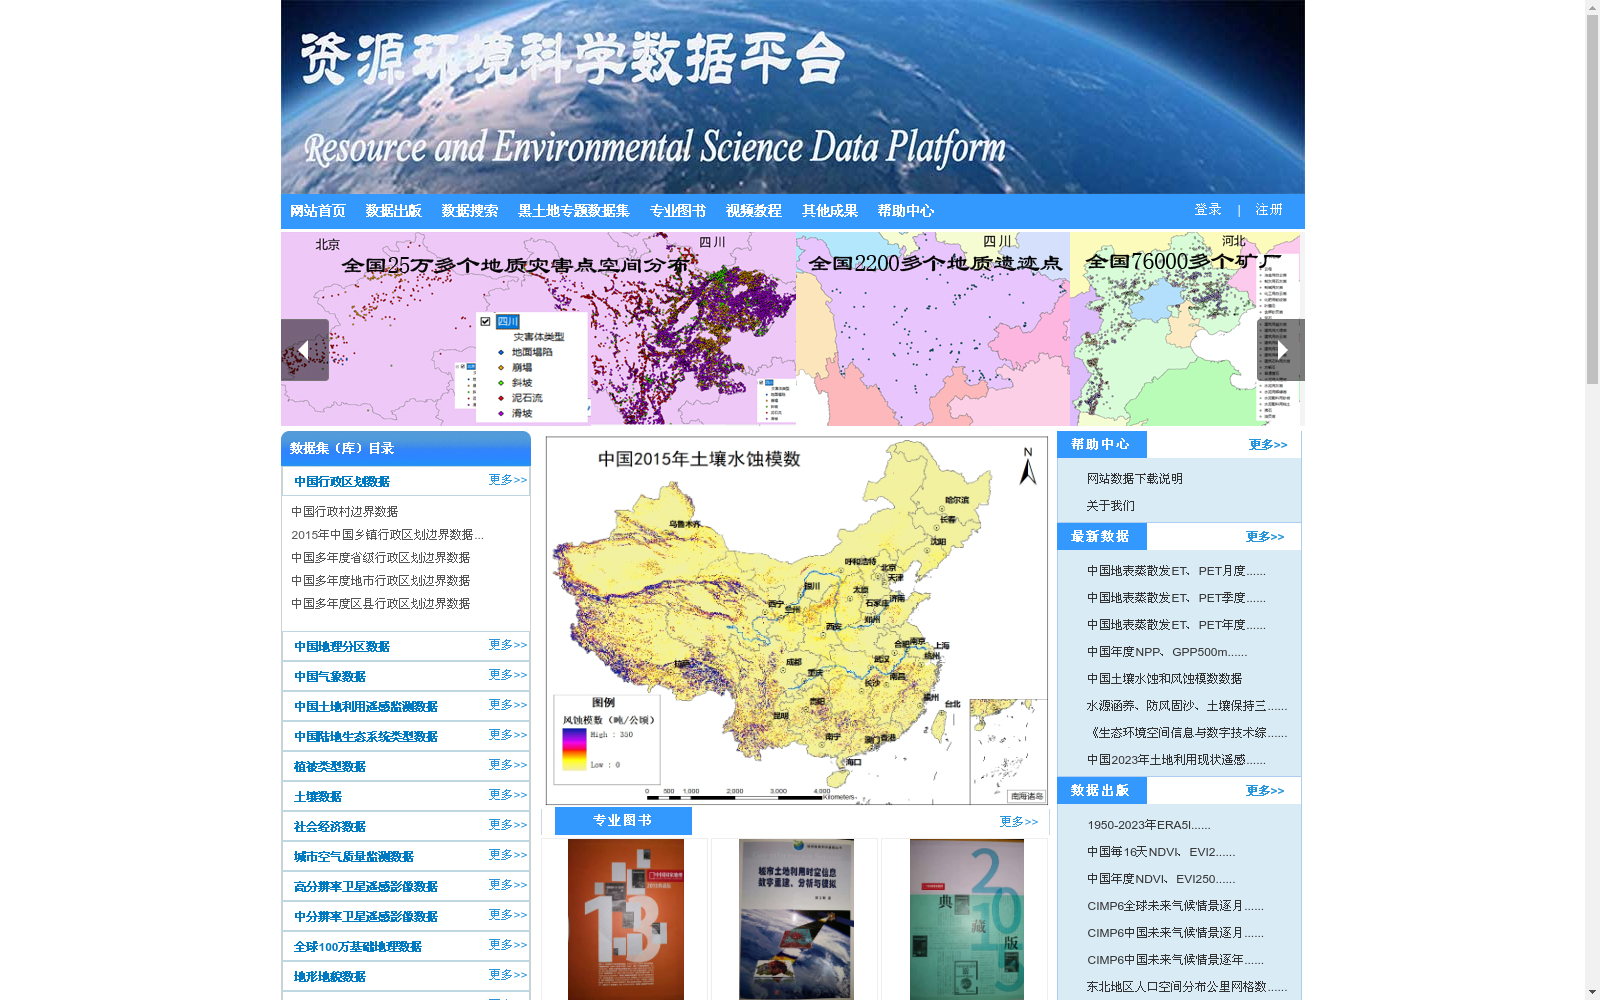Open 1950-2023年ERA5I entry
The height and width of the screenshot is (1000, 1600).
tap(1149, 825)
